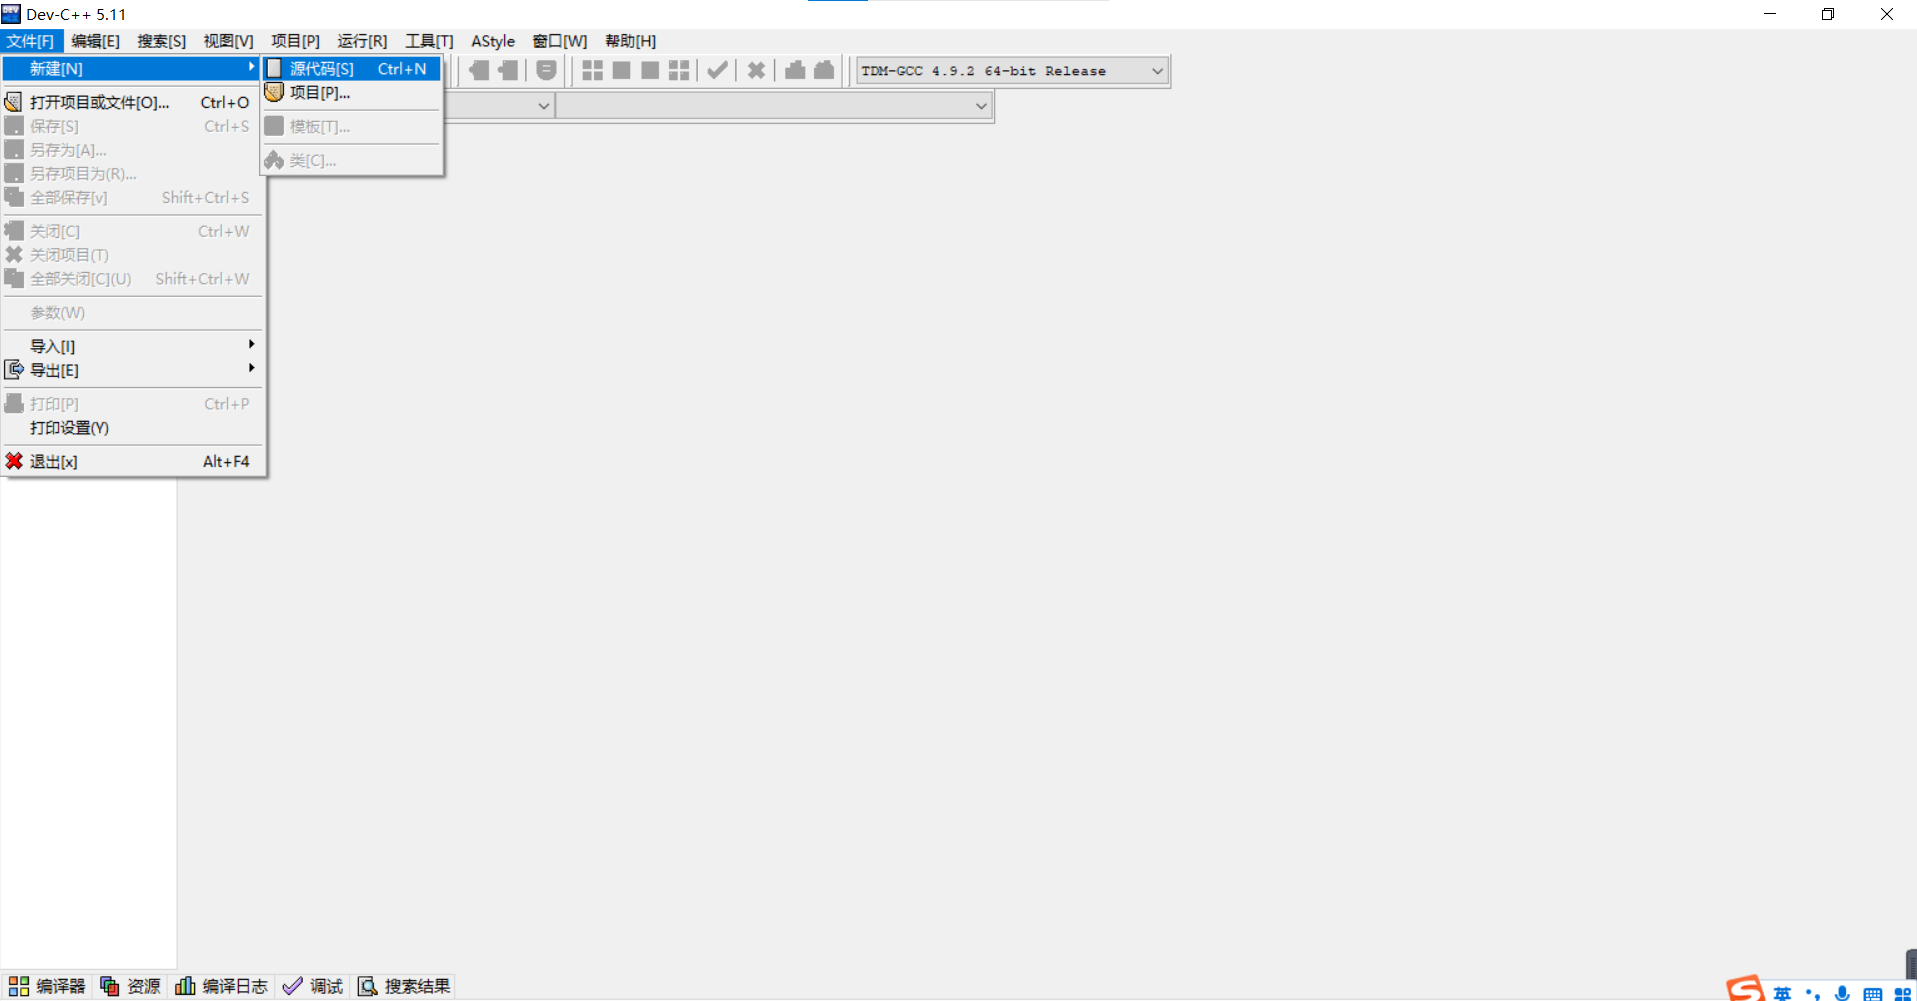This screenshot has height=1001, width=1917.
Task: Click the Stop execution X toolbar icon
Action: pyautogui.click(x=756, y=70)
